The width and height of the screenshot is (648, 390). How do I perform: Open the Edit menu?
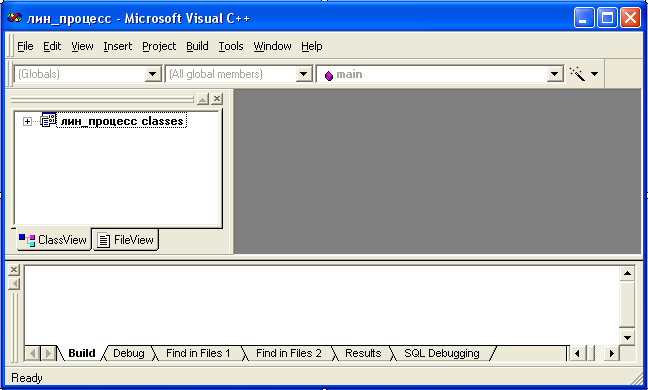tap(52, 46)
